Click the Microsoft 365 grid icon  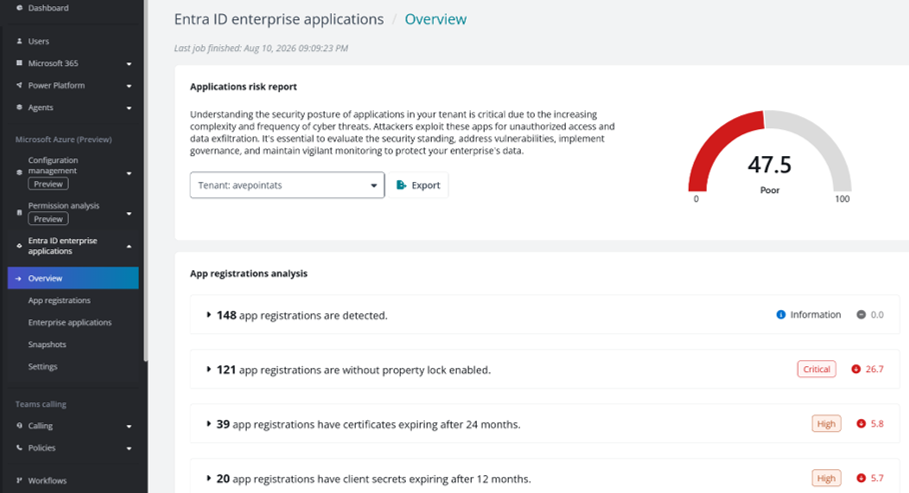(19, 63)
